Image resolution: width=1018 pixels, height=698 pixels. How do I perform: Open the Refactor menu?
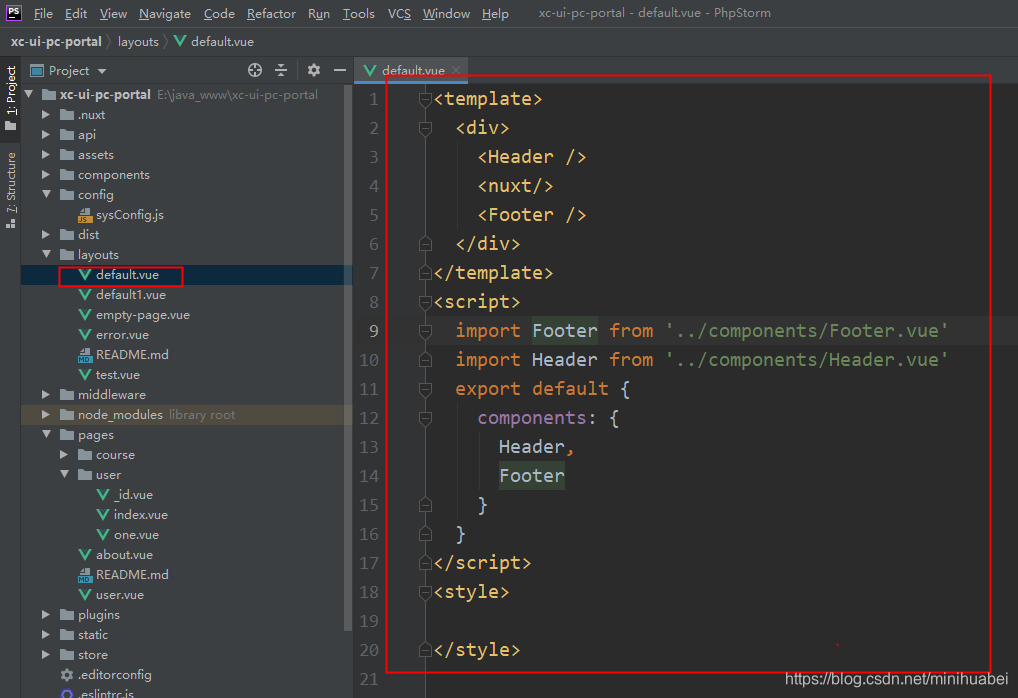(x=271, y=14)
